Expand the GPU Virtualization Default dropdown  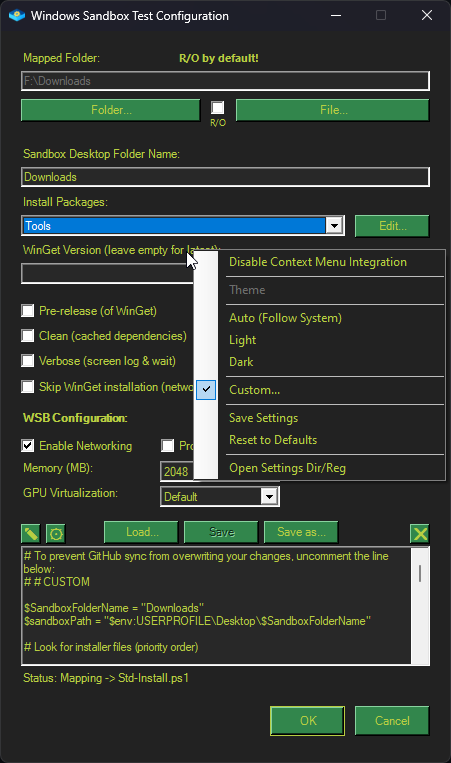[269, 497]
